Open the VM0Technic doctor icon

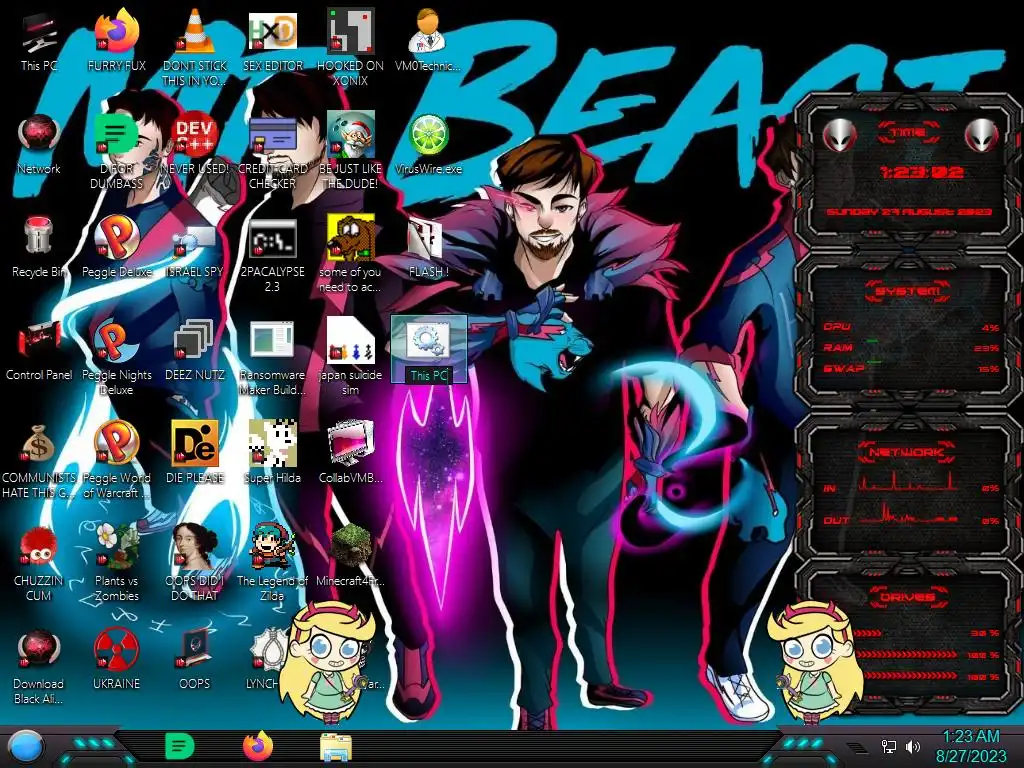coord(428,40)
